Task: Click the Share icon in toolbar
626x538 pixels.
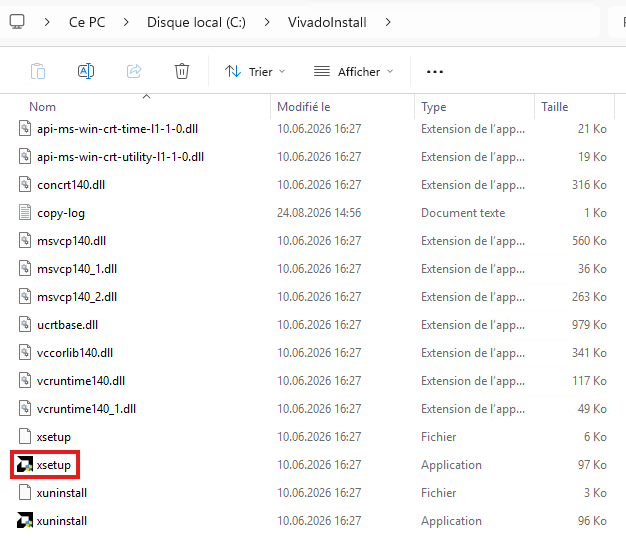Action: pos(134,71)
